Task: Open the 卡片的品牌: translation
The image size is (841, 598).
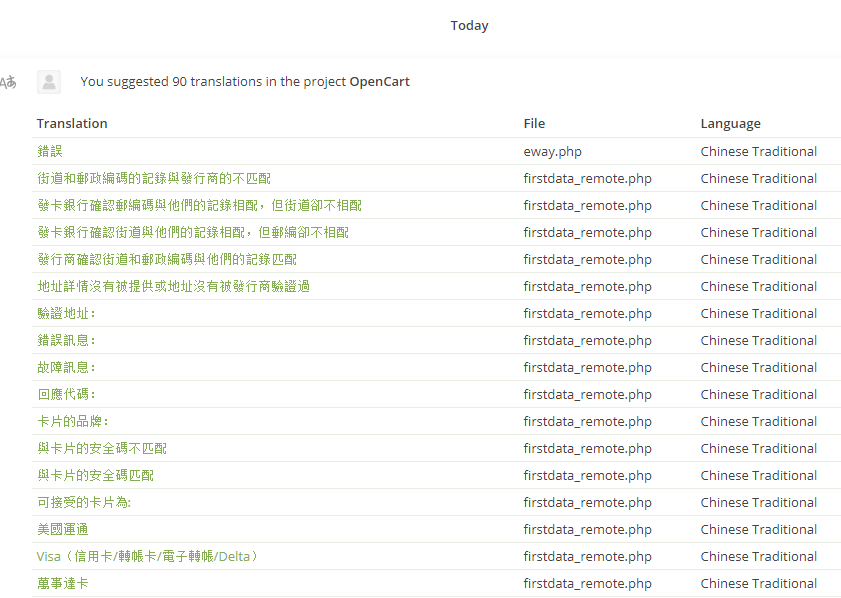Action: click(x=73, y=422)
